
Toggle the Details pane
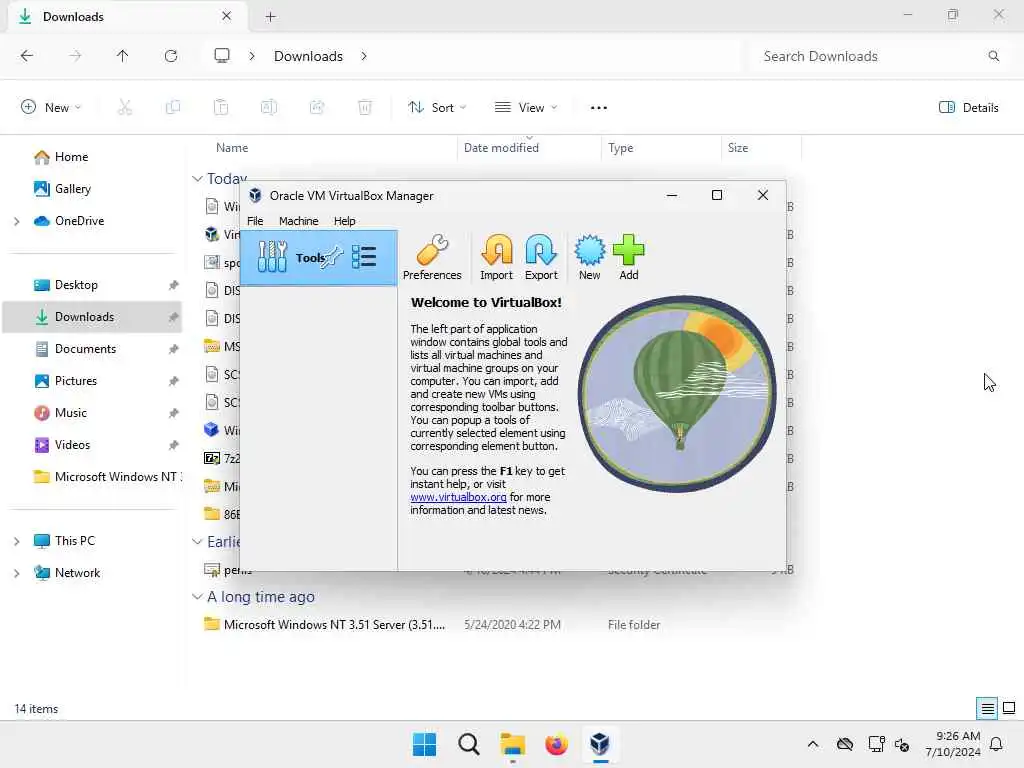(x=968, y=108)
